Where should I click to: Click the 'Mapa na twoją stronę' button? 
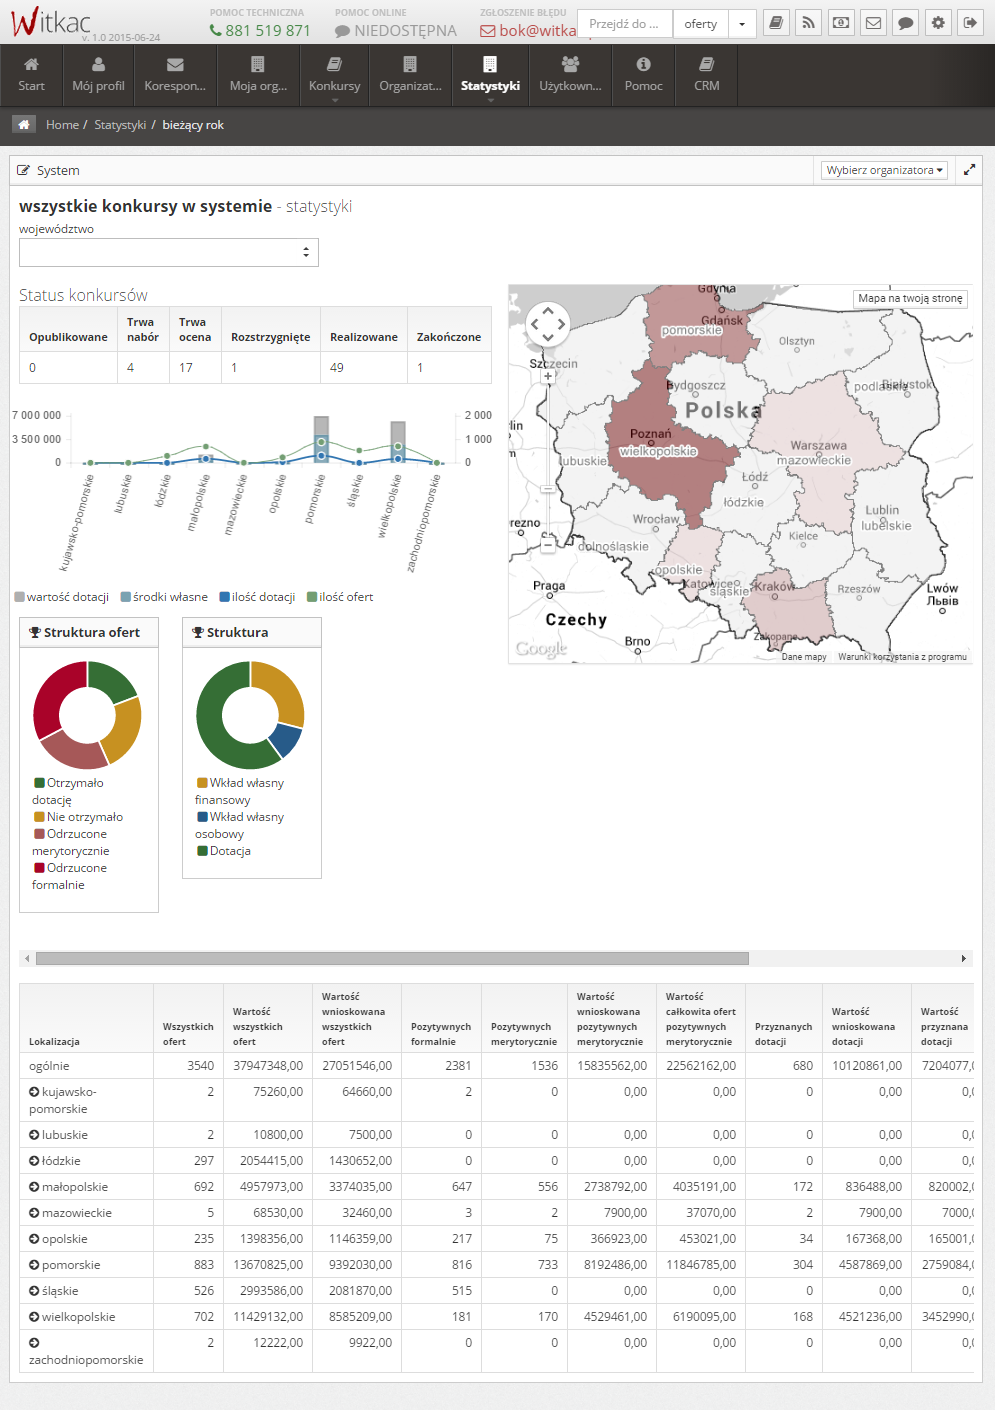[910, 298]
